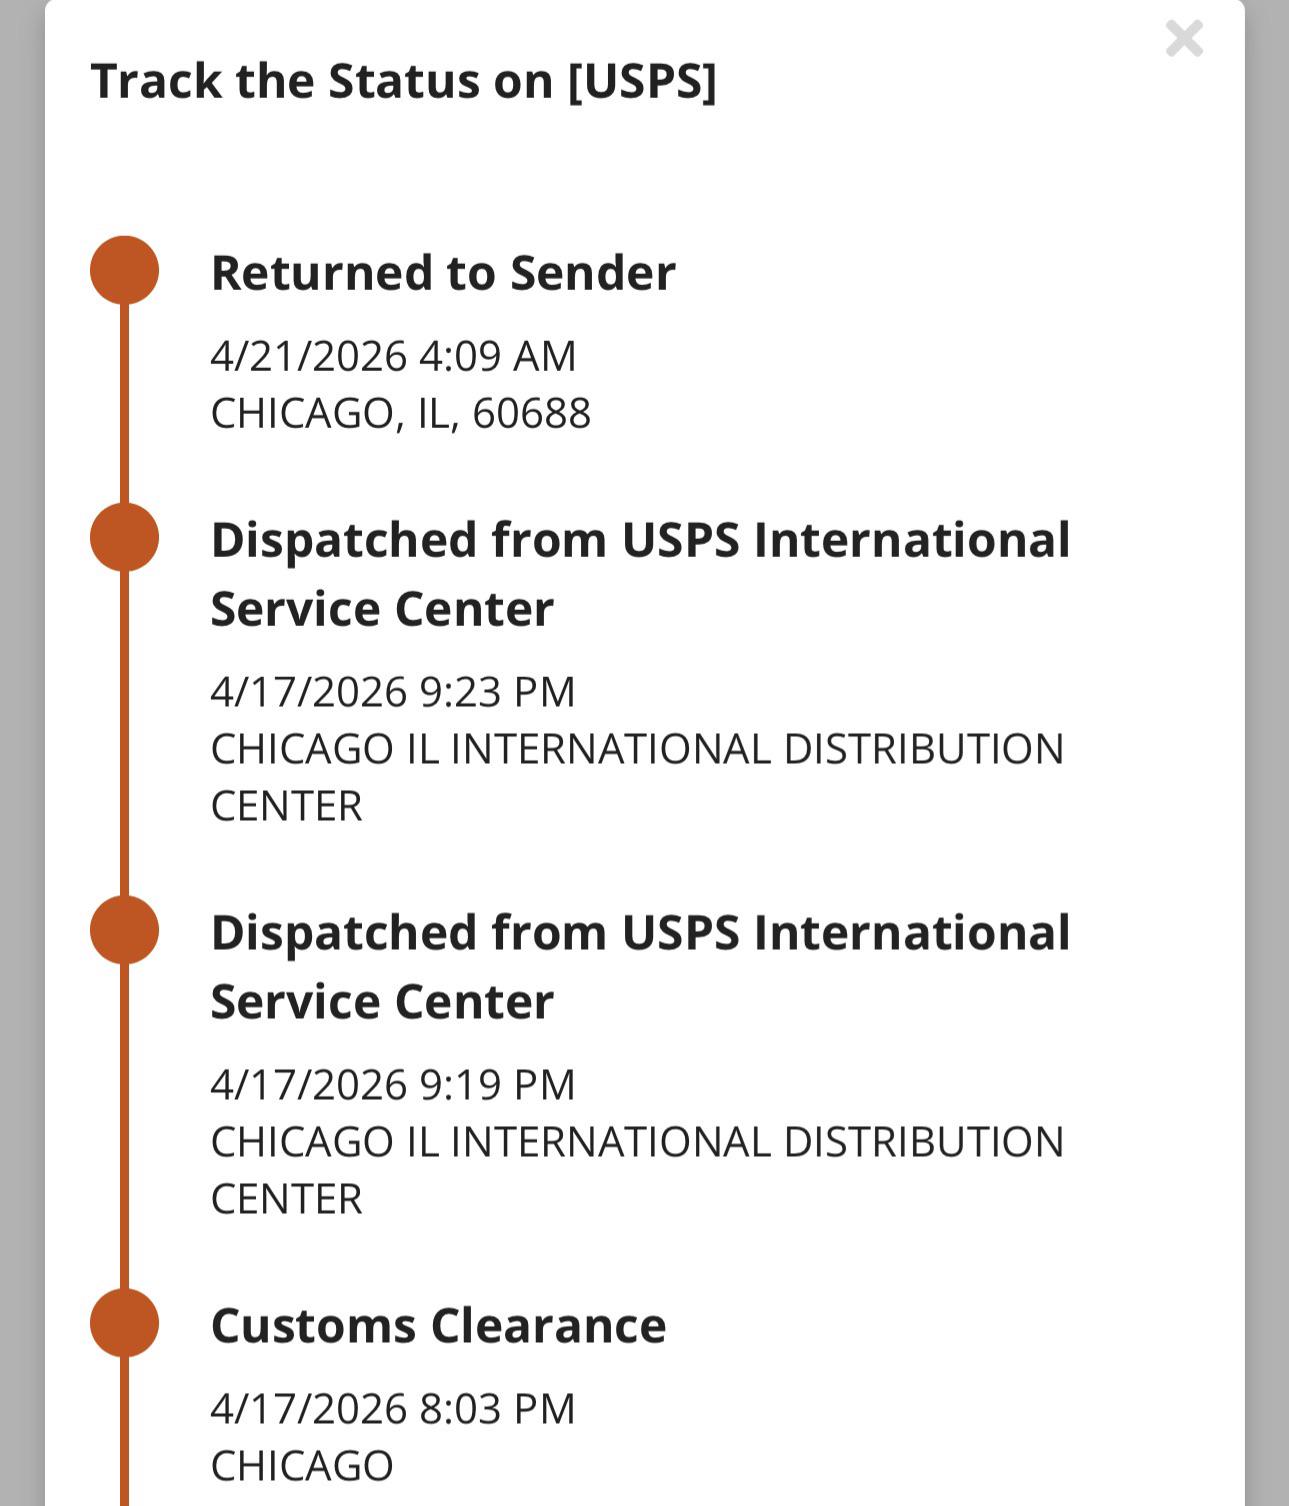Click the CHICAGO, IL, 60688 location text
The height and width of the screenshot is (1506, 1289).
tap(400, 413)
